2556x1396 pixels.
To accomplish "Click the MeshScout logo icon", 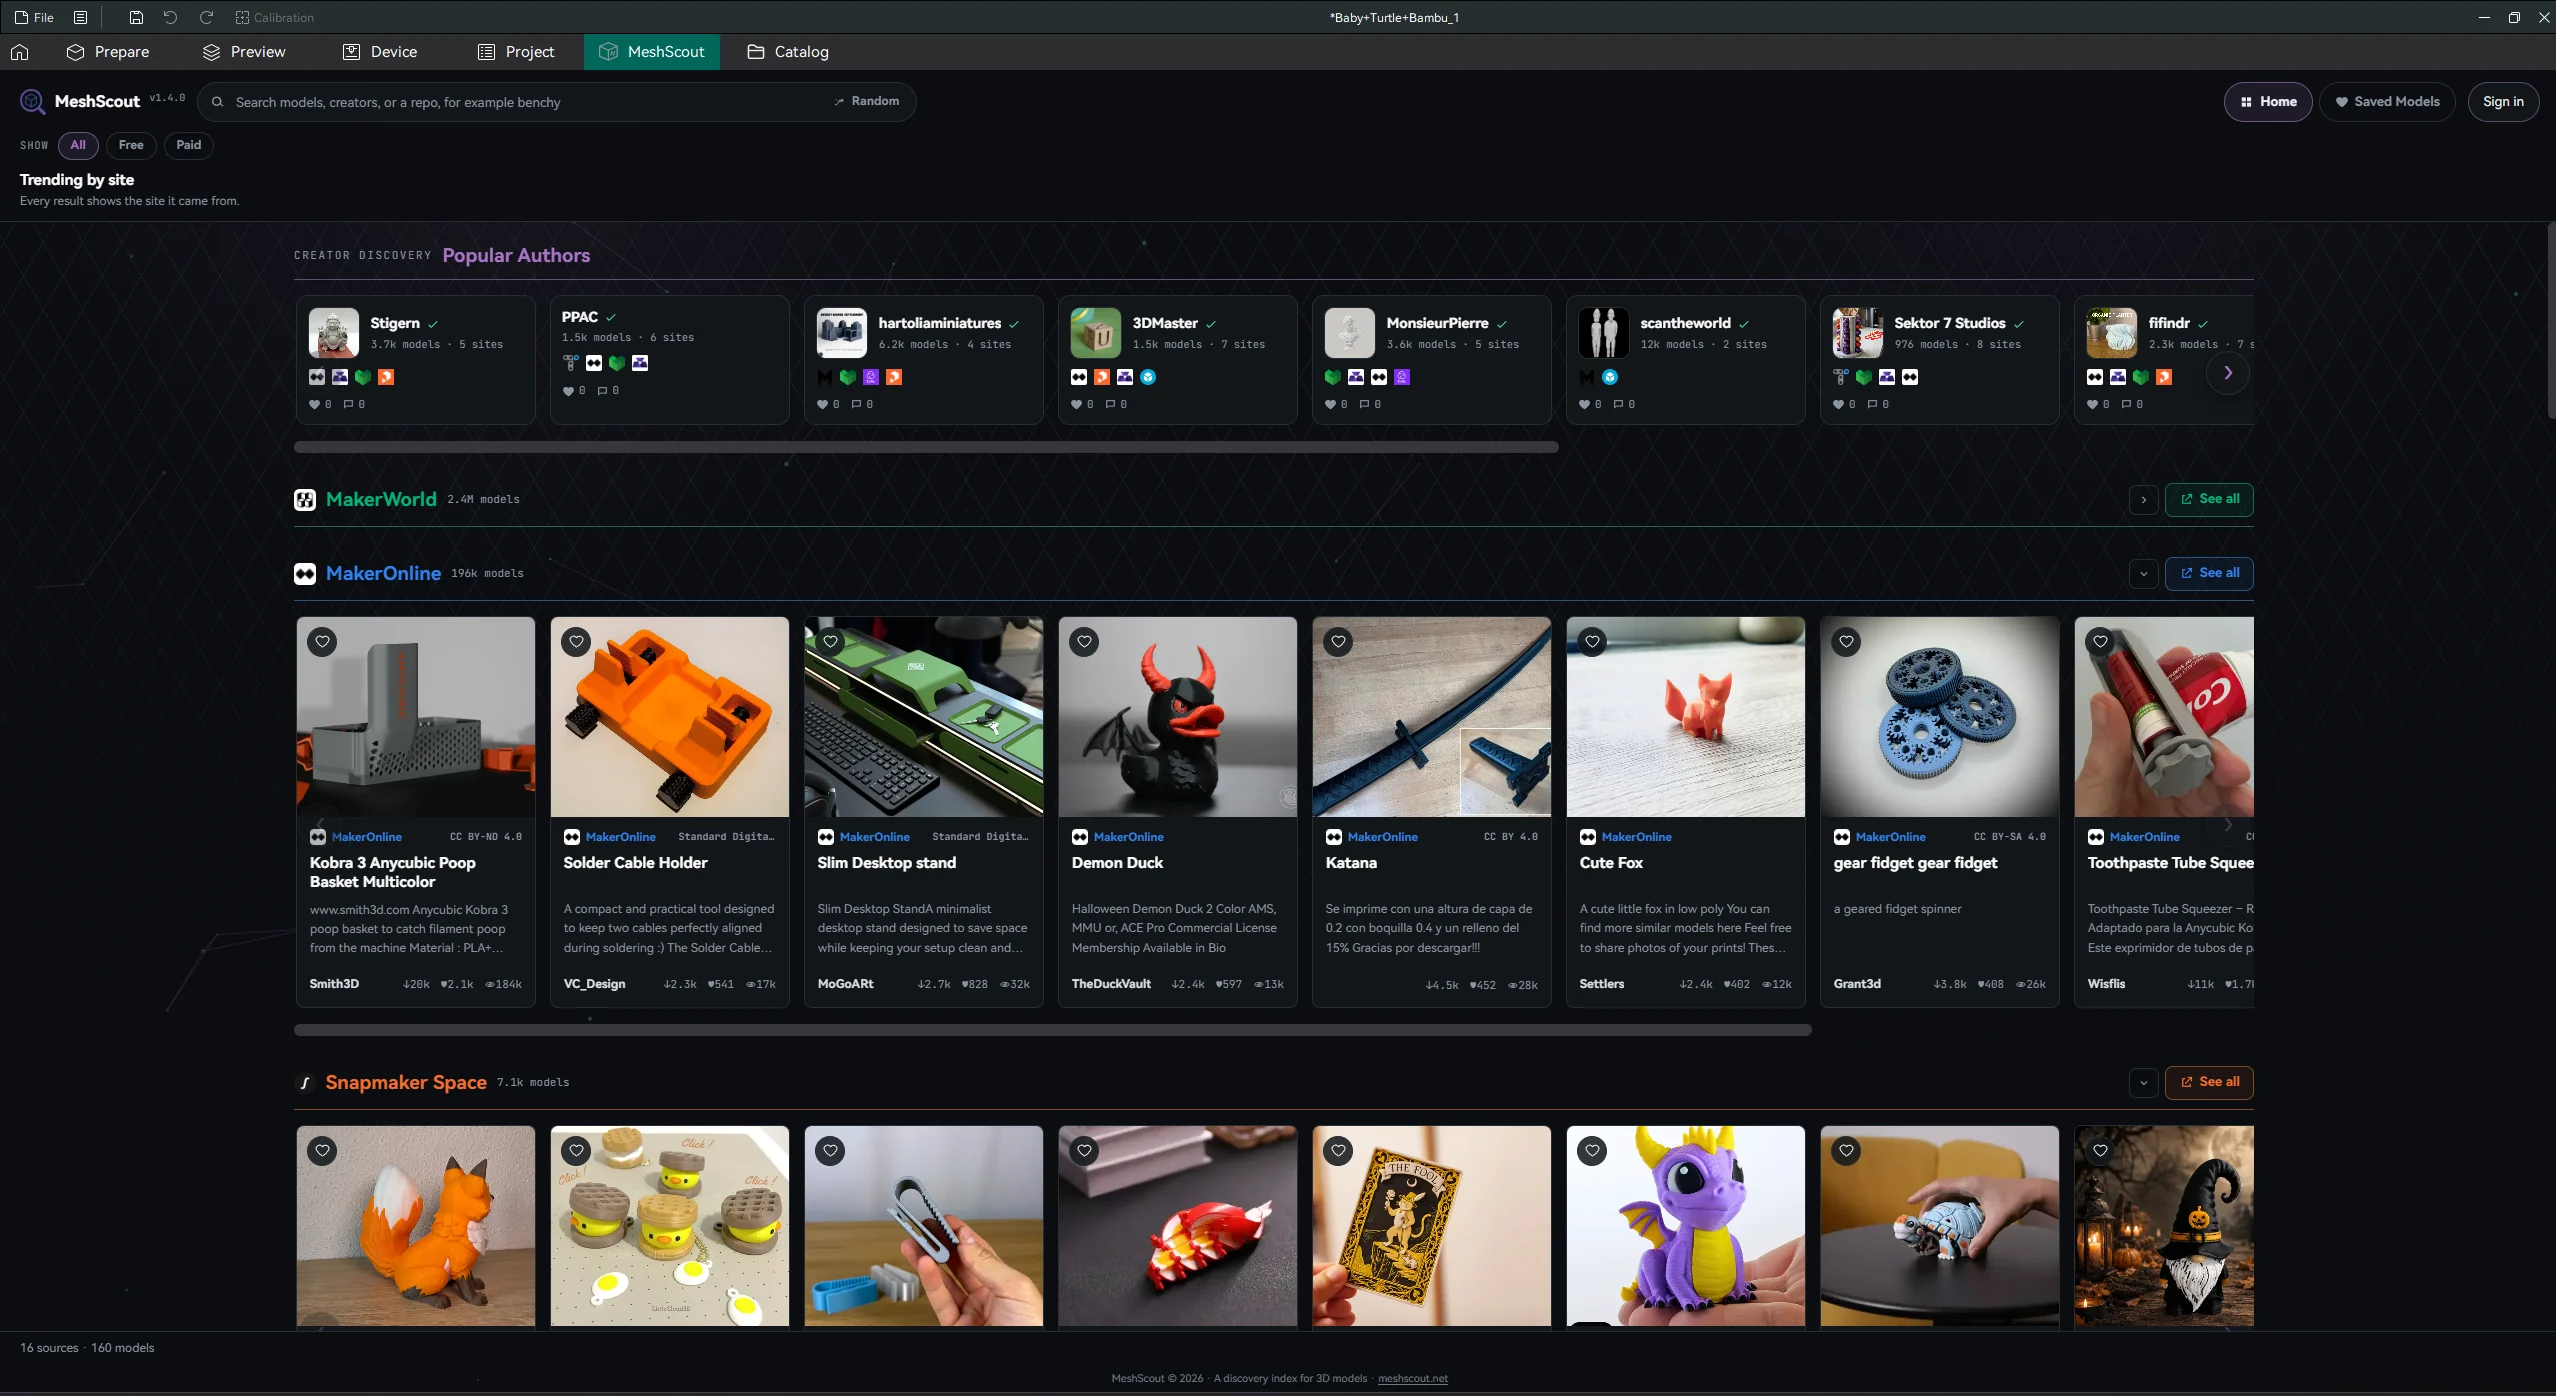I will pos(32,101).
